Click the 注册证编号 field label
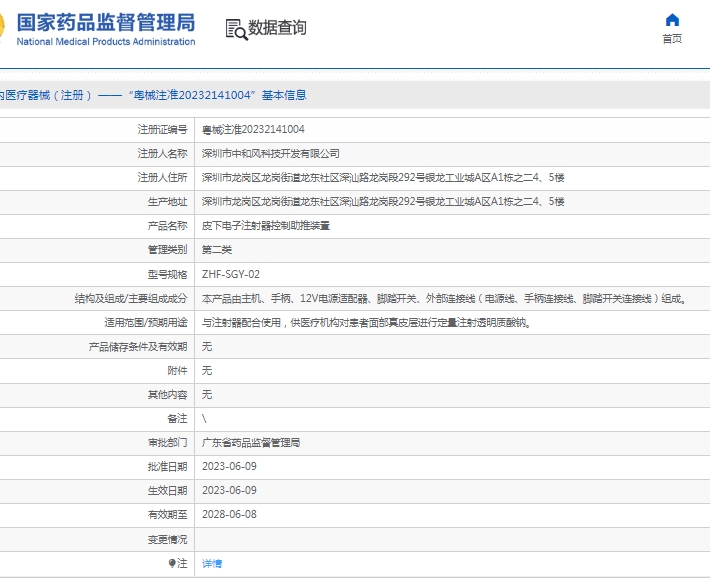Screen dimensions: 710x585 click(163, 129)
